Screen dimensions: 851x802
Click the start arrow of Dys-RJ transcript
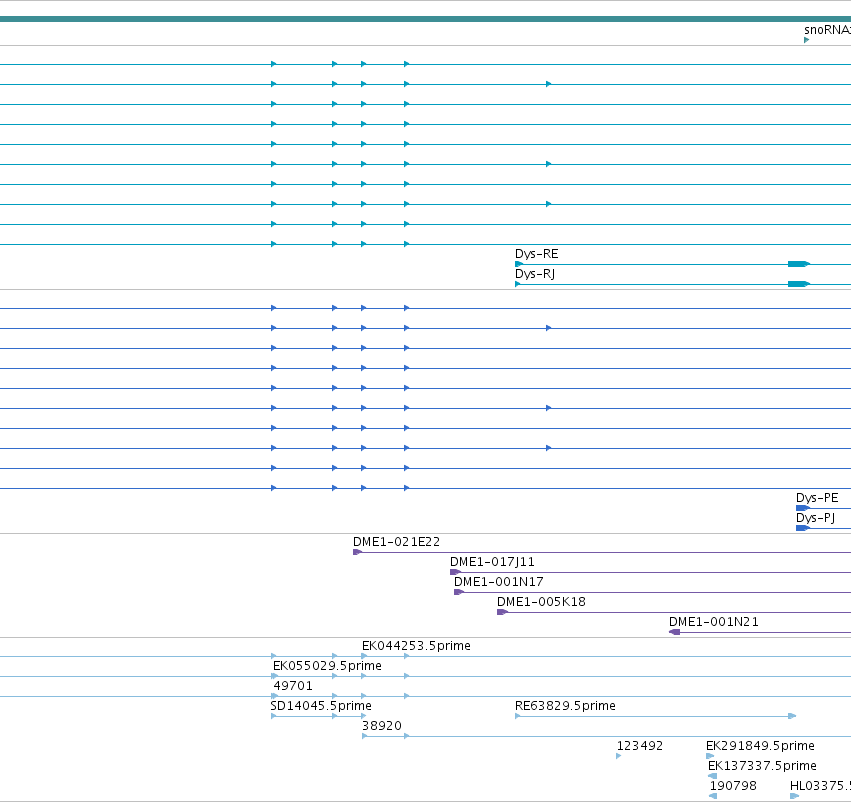tap(518, 284)
